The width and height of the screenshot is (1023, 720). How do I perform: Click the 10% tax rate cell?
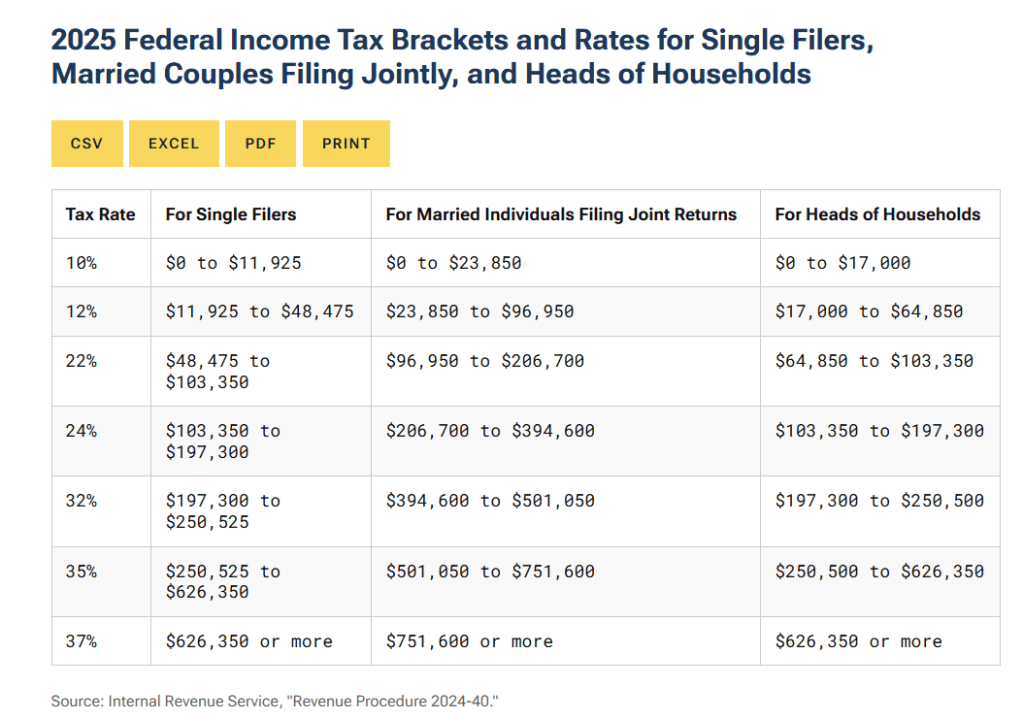(81, 263)
